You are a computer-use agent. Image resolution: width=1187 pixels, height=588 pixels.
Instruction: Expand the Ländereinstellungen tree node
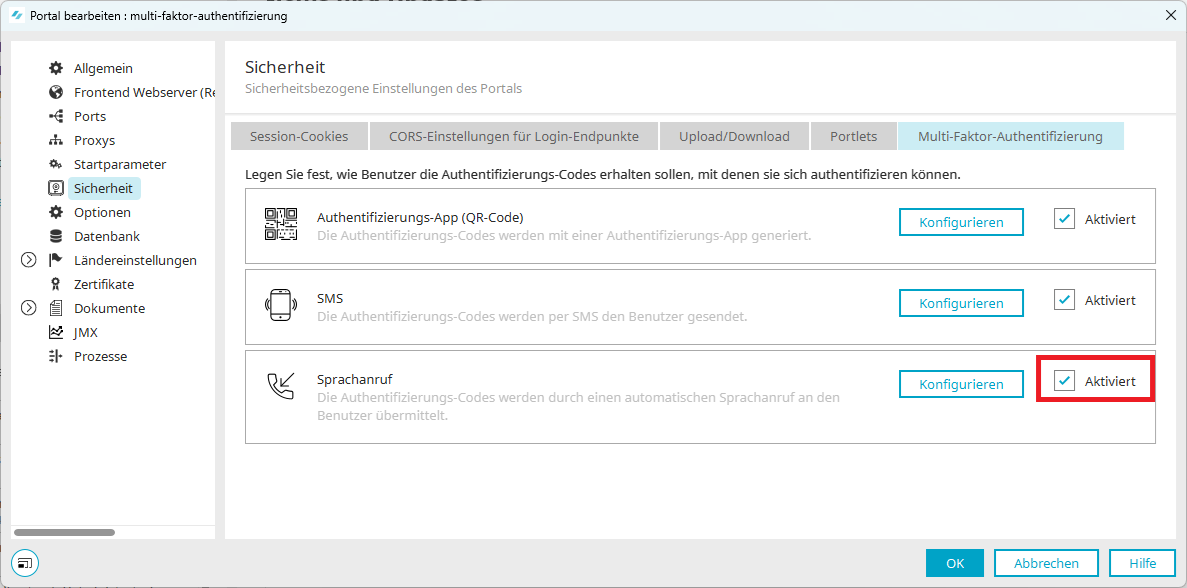tap(29, 260)
